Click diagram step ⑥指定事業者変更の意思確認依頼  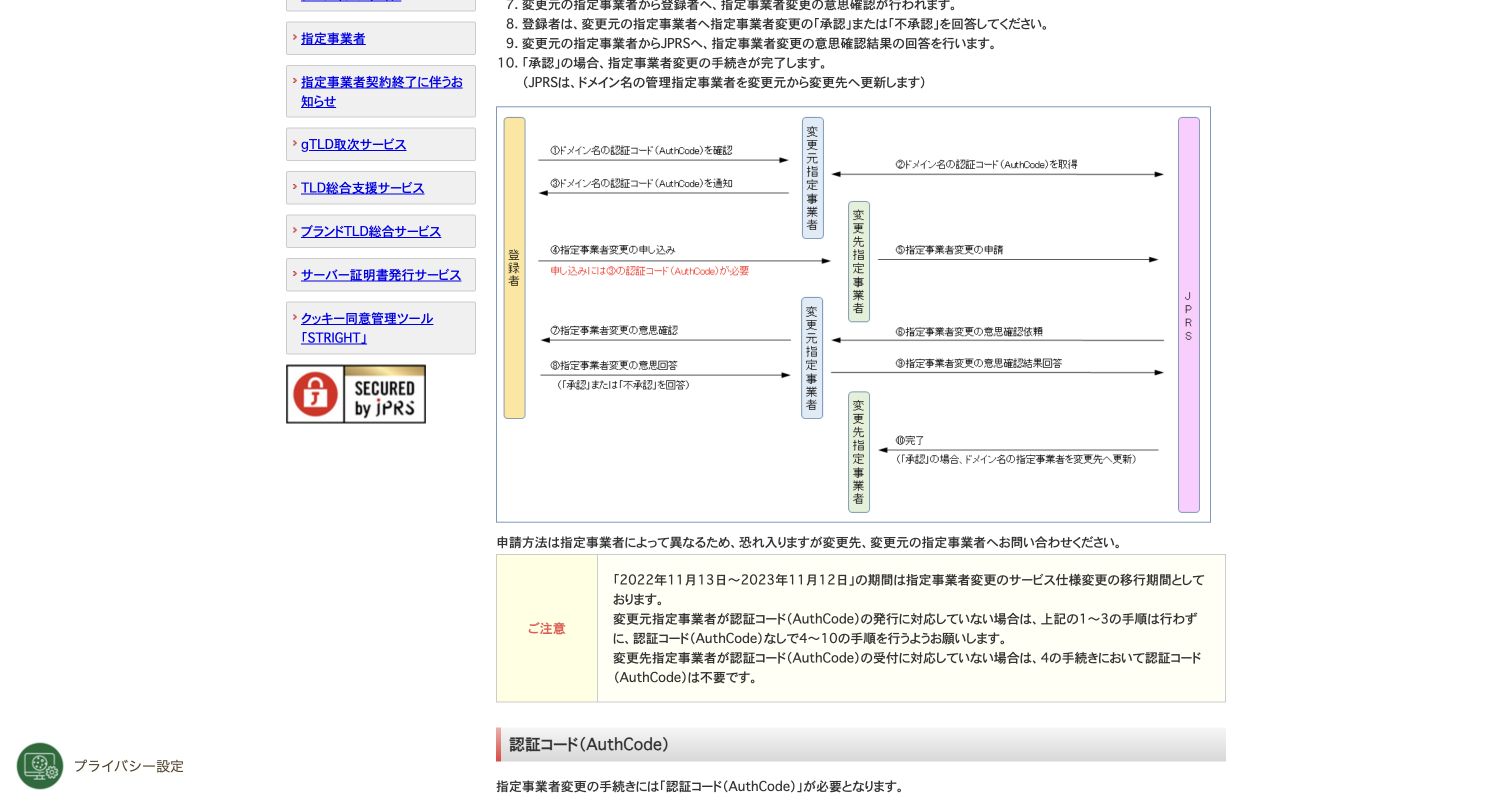(x=968, y=331)
